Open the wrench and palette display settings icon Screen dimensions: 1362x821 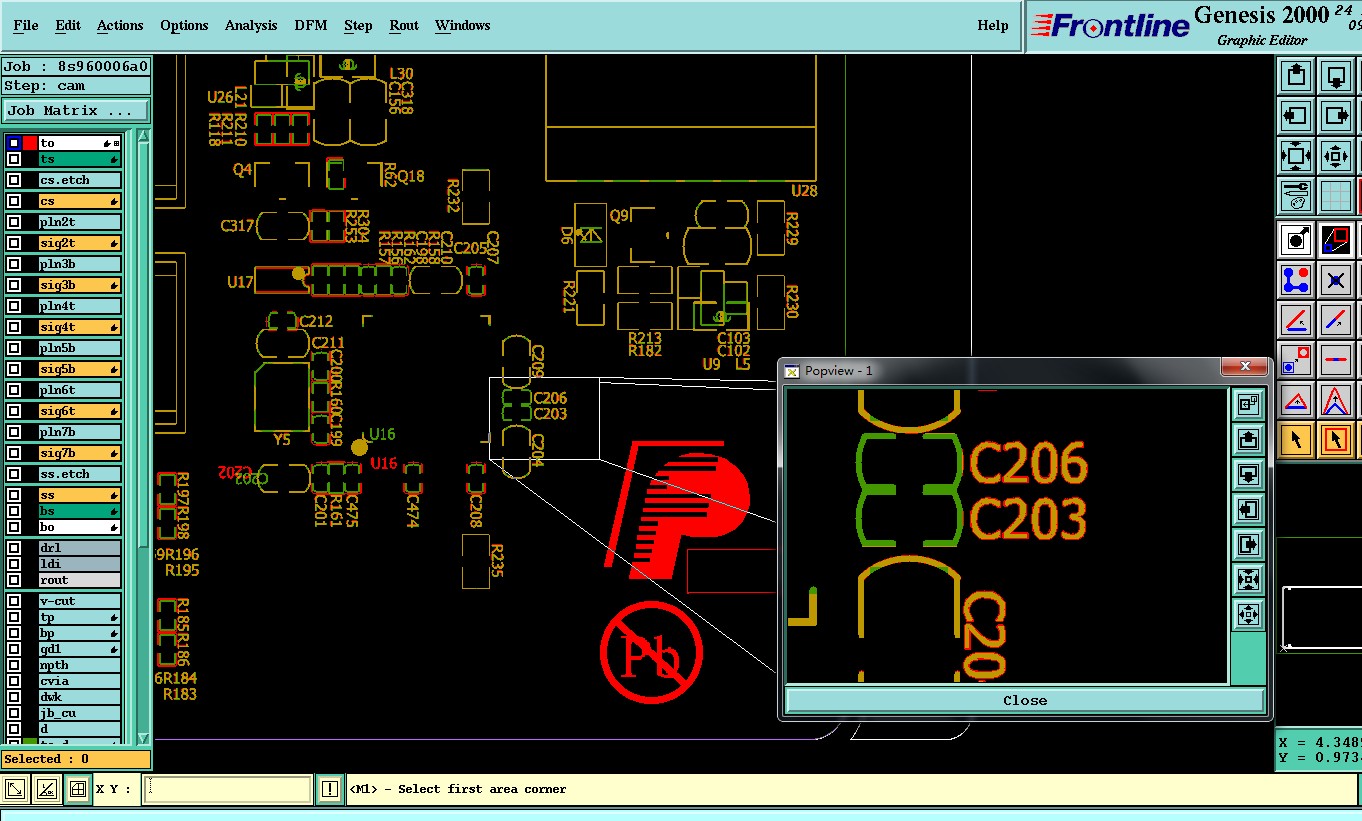pos(1296,195)
